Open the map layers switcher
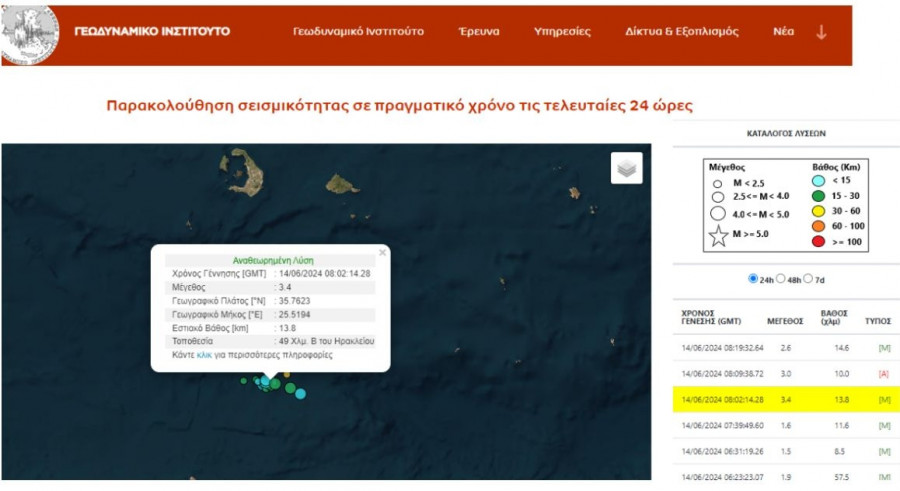Screen dimensions: 900x491 (627, 169)
